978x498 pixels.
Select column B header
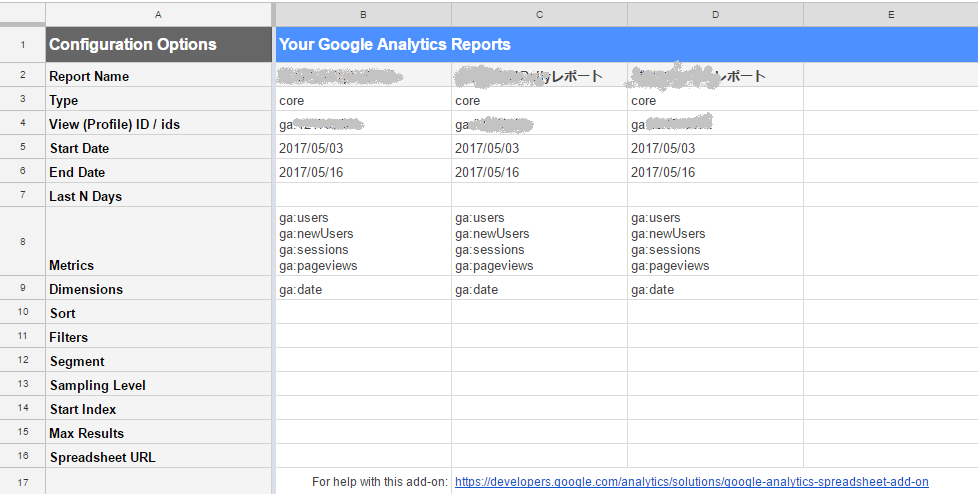click(x=363, y=14)
